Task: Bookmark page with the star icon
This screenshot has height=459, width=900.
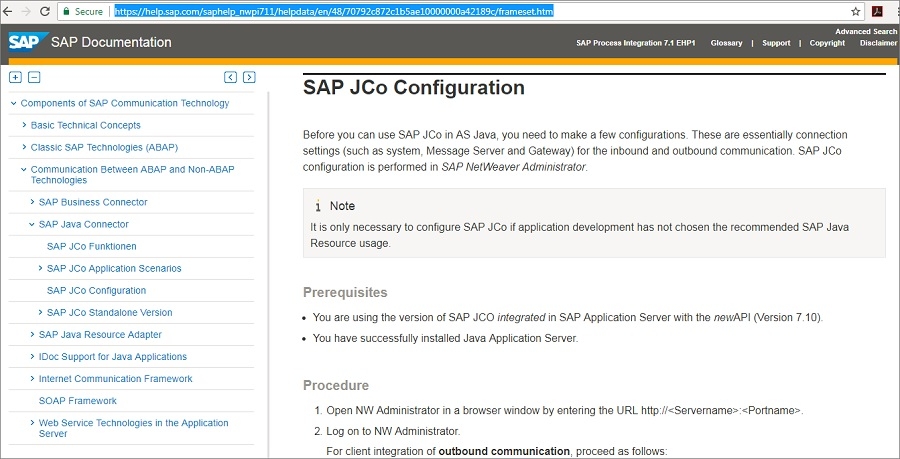Action: coord(856,12)
